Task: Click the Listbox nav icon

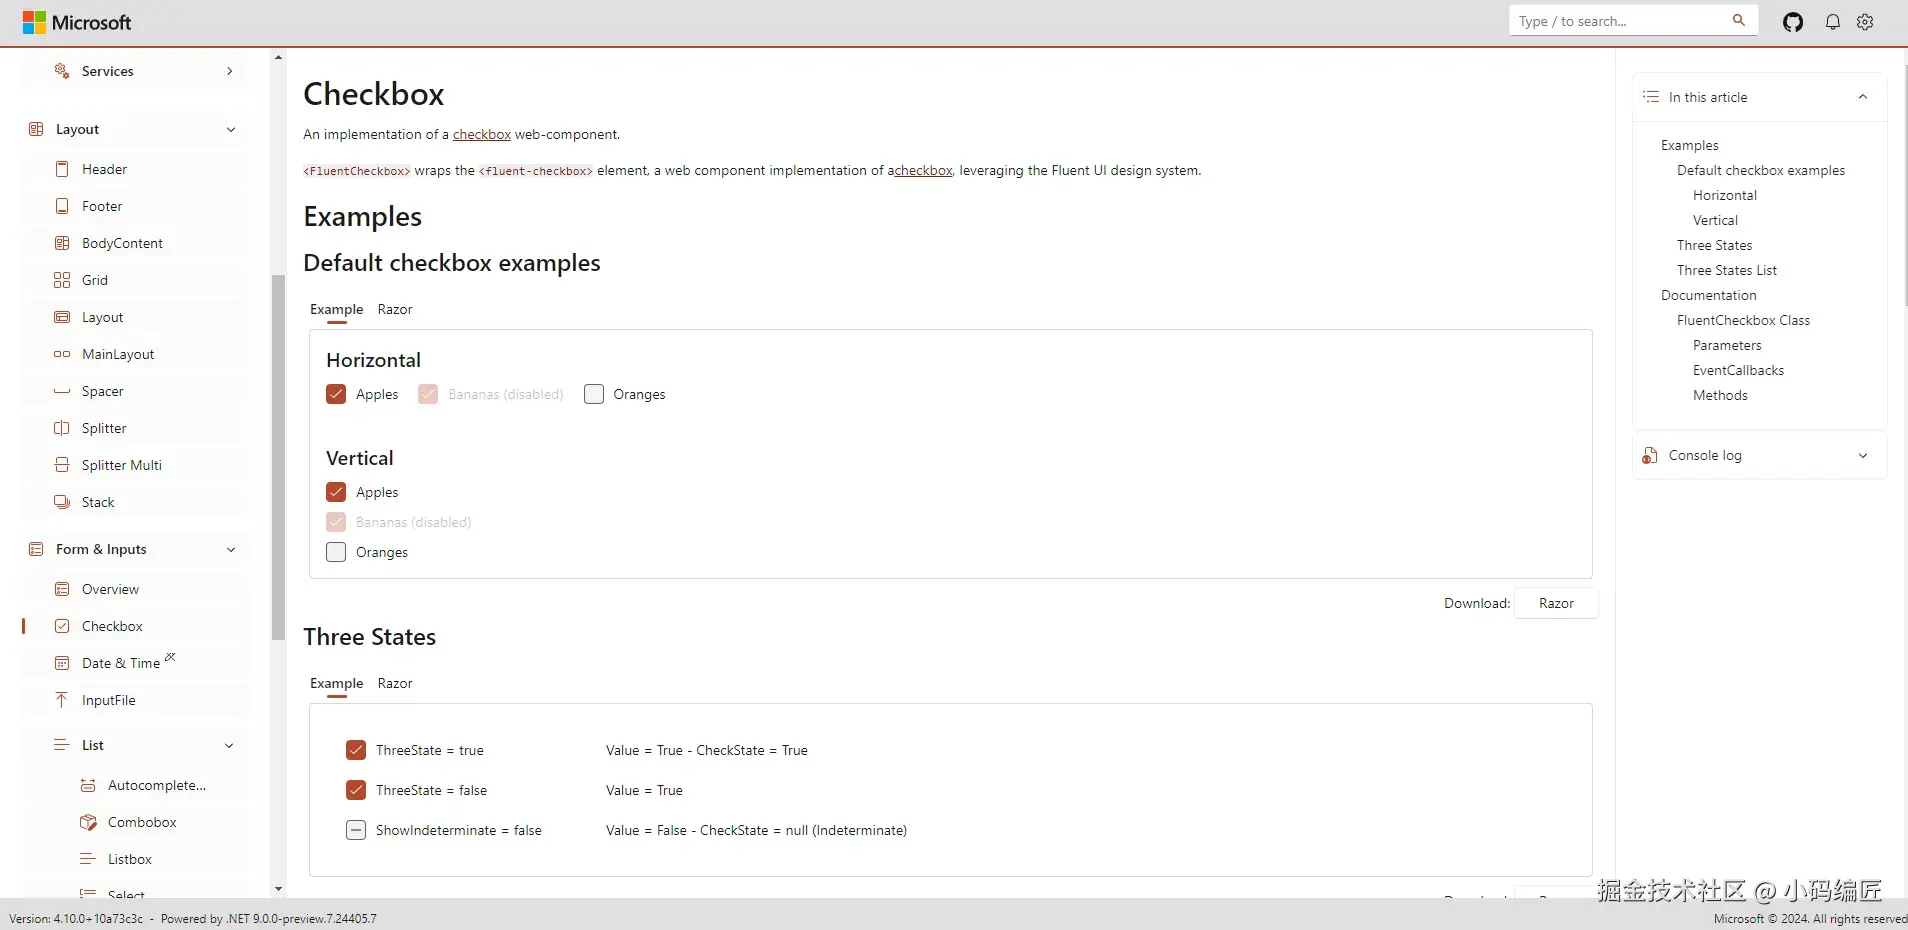Action: click(x=88, y=859)
